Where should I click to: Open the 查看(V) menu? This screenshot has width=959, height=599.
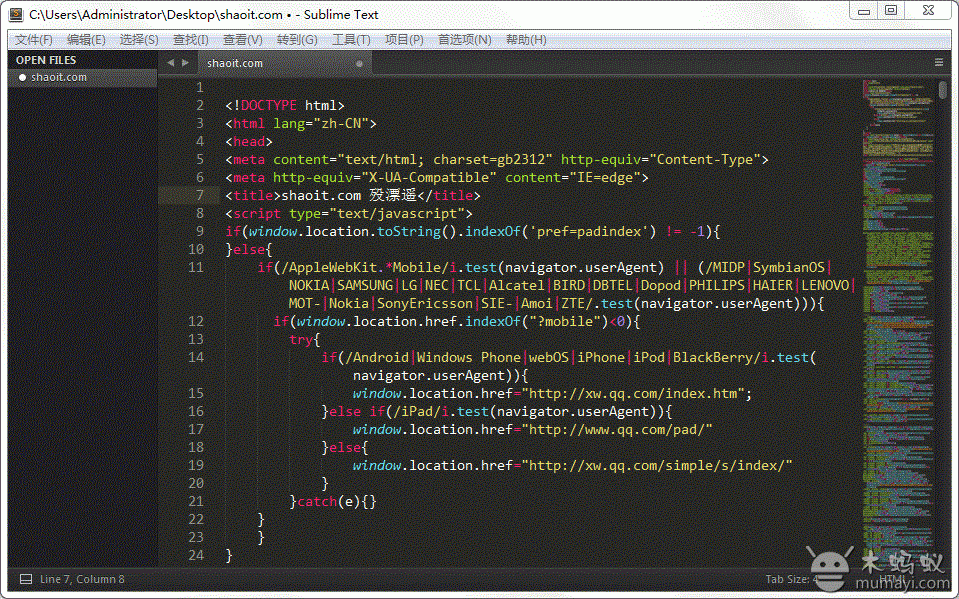click(x=242, y=40)
